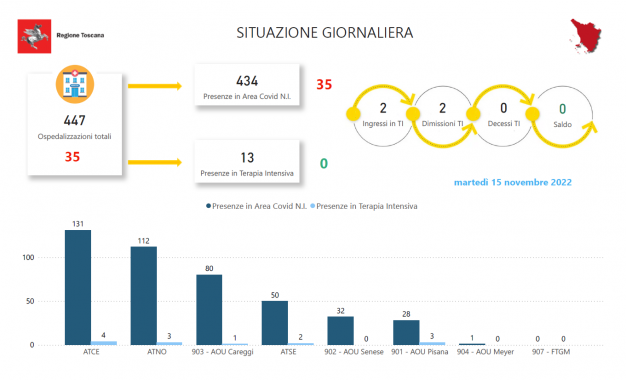Image resolution: width=626 pixels, height=380 pixels.
Task: Click the AOU Pisana bar labeled 28
Action: click(406, 332)
